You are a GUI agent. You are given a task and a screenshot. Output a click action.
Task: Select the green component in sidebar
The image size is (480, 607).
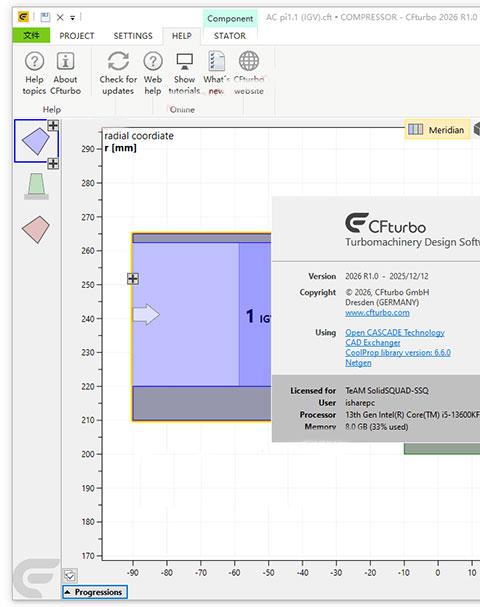(x=36, y=186)
